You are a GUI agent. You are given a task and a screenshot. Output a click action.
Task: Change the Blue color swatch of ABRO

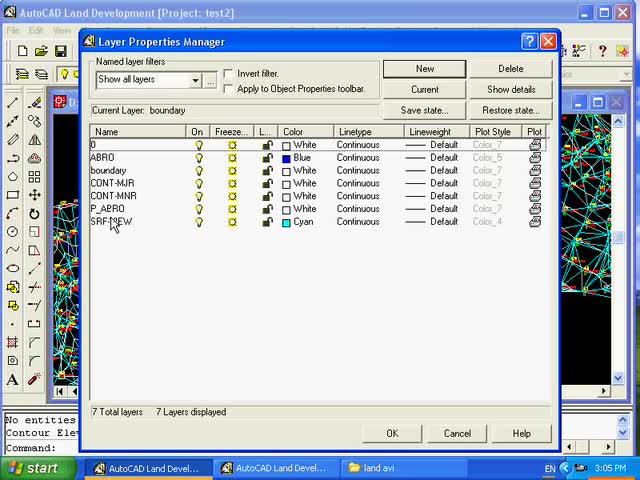pyautogui.click(x=287, y=159)
